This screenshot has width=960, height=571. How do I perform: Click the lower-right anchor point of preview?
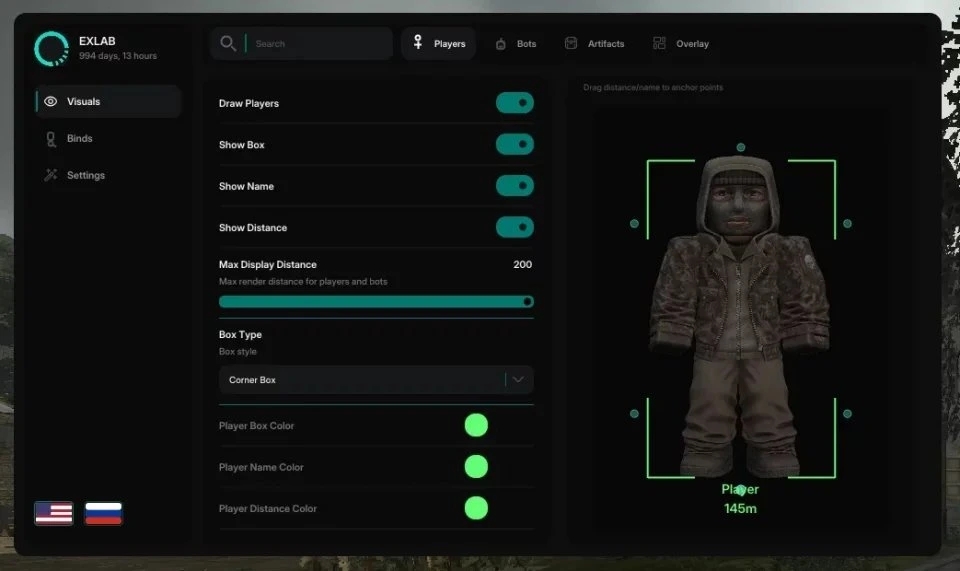847,414
